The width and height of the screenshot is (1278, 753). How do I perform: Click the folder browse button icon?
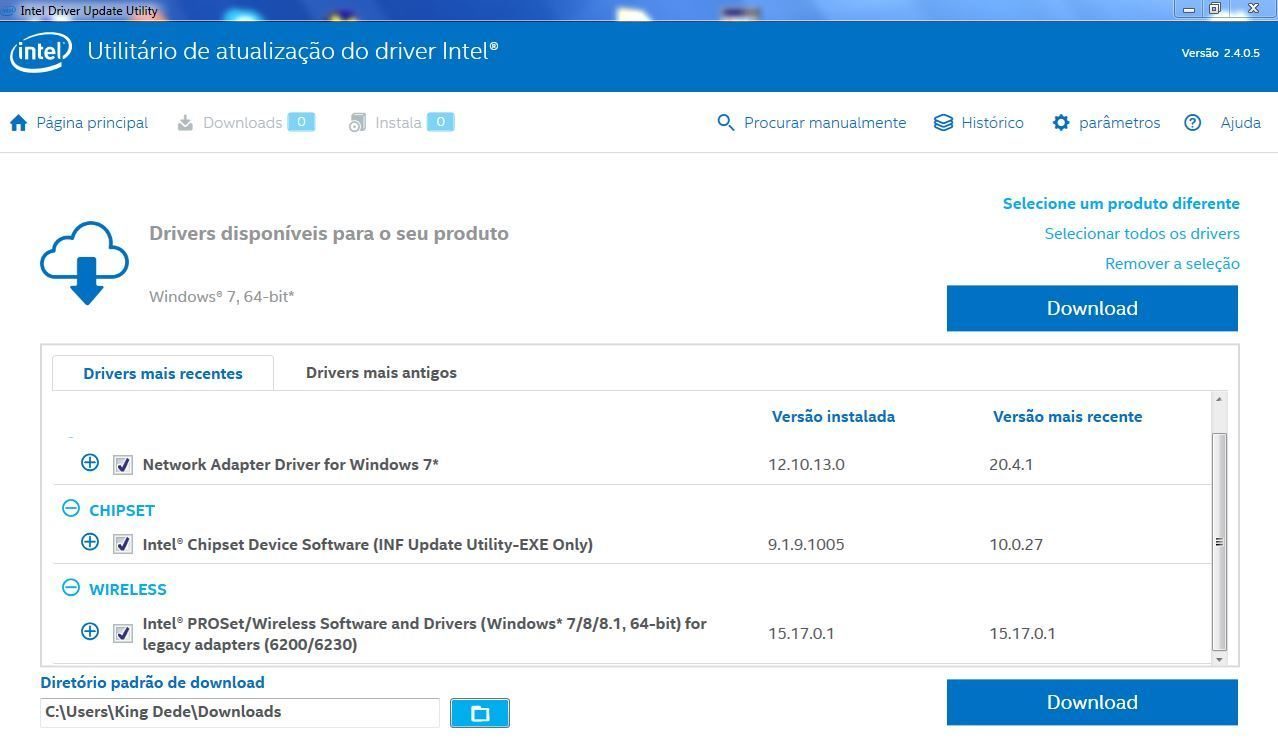(480, 713)
